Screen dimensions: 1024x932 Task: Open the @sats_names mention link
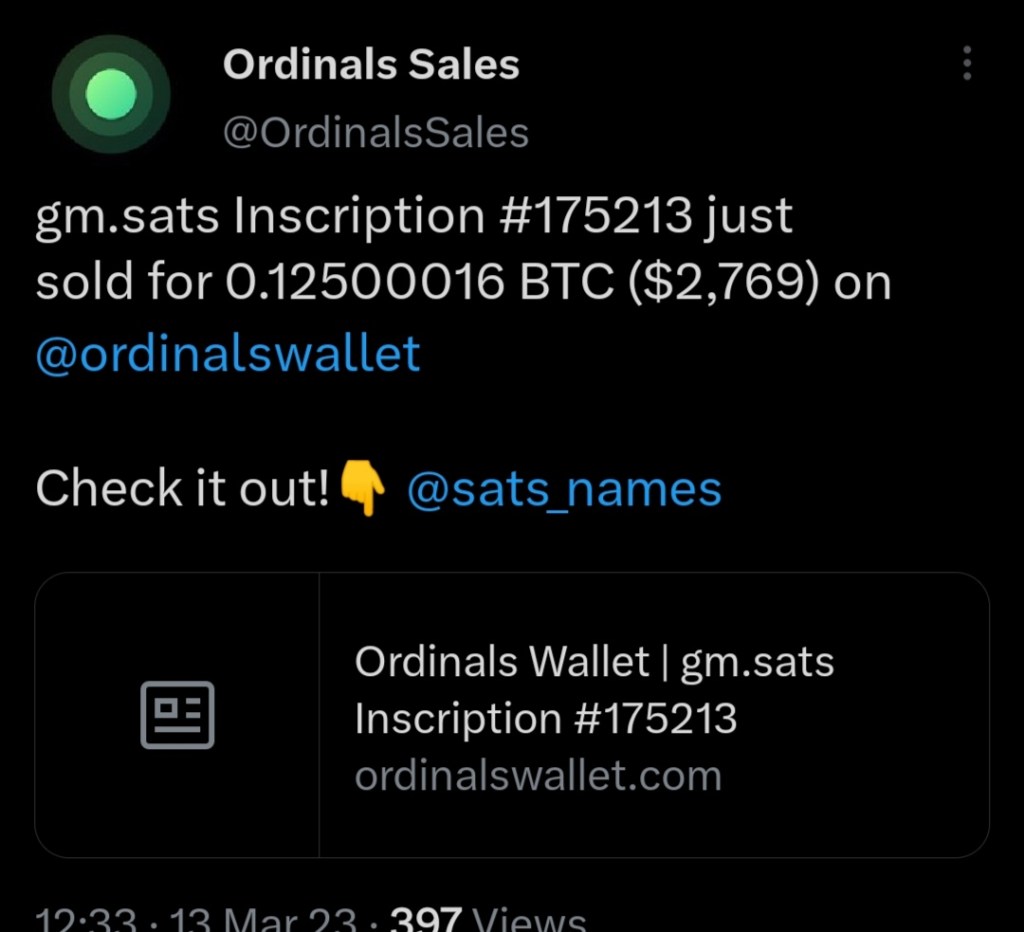[564, 490]
